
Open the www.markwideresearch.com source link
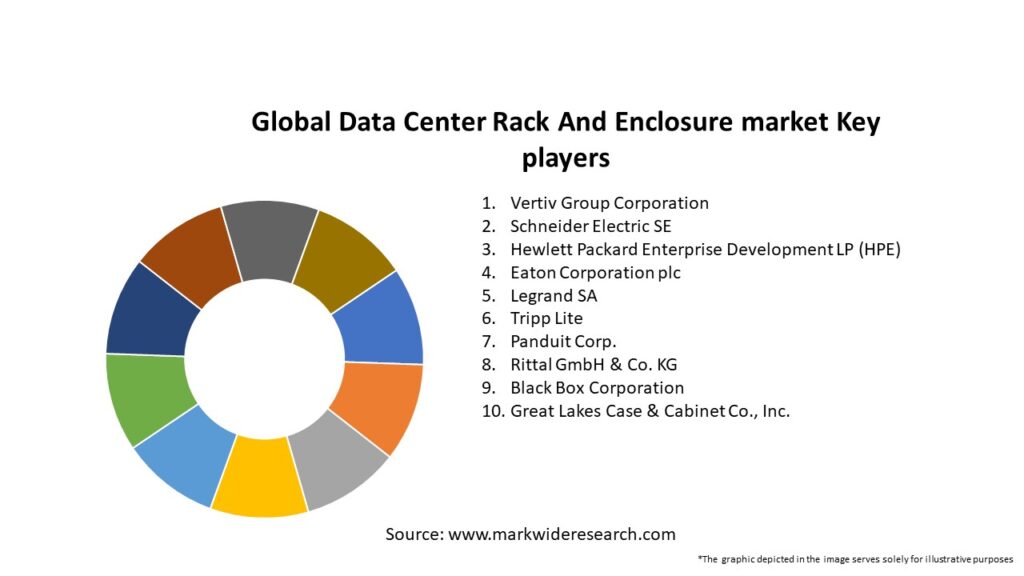pyautogui.click(x=561, y=534)
